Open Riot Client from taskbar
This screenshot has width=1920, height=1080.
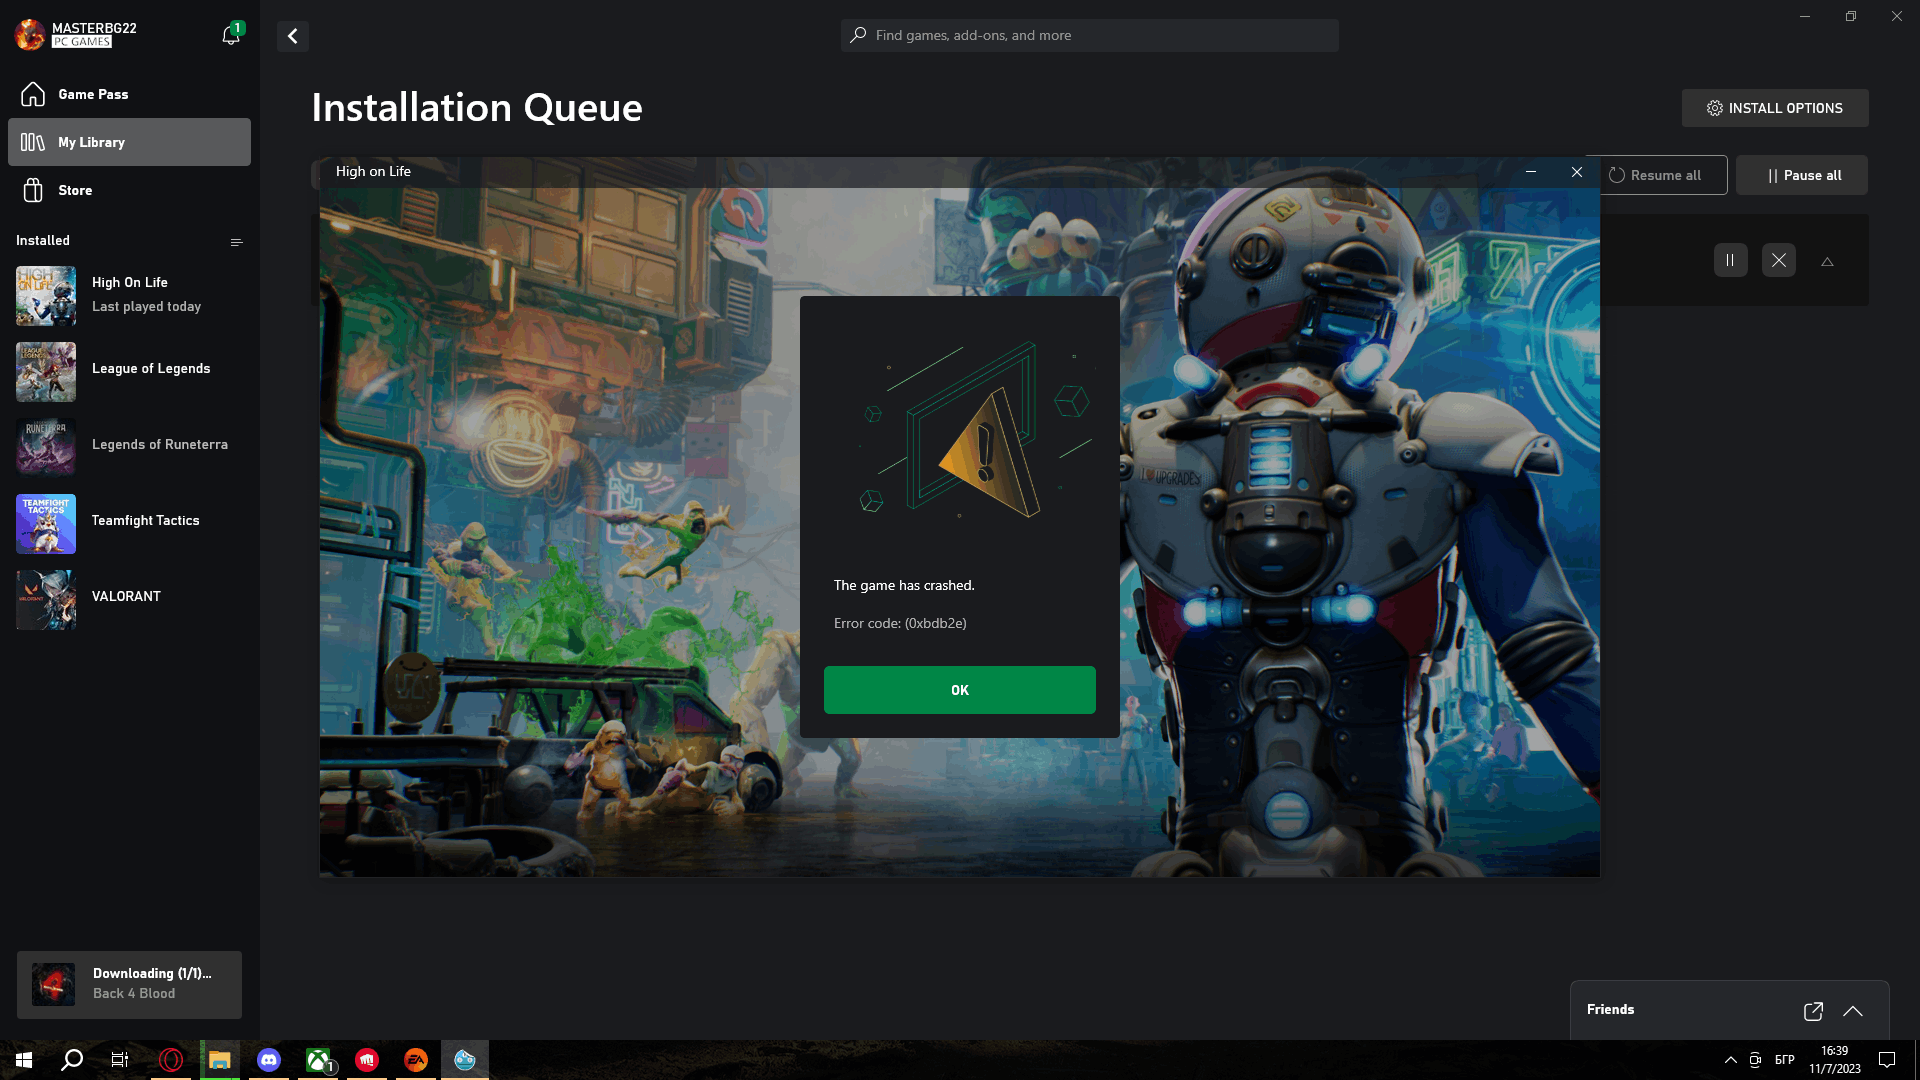[367, 1060]
